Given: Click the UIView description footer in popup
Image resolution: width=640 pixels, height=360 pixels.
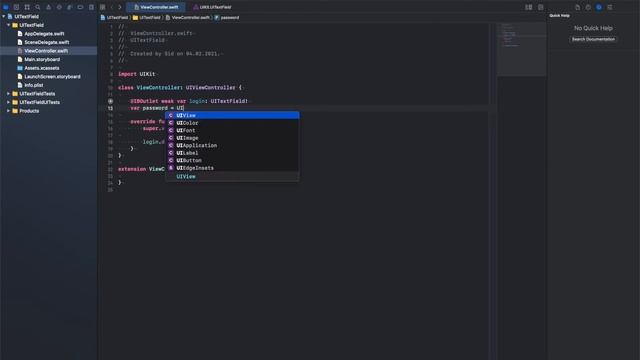Looking at the screenshot, I should click(x=232, y=176).
